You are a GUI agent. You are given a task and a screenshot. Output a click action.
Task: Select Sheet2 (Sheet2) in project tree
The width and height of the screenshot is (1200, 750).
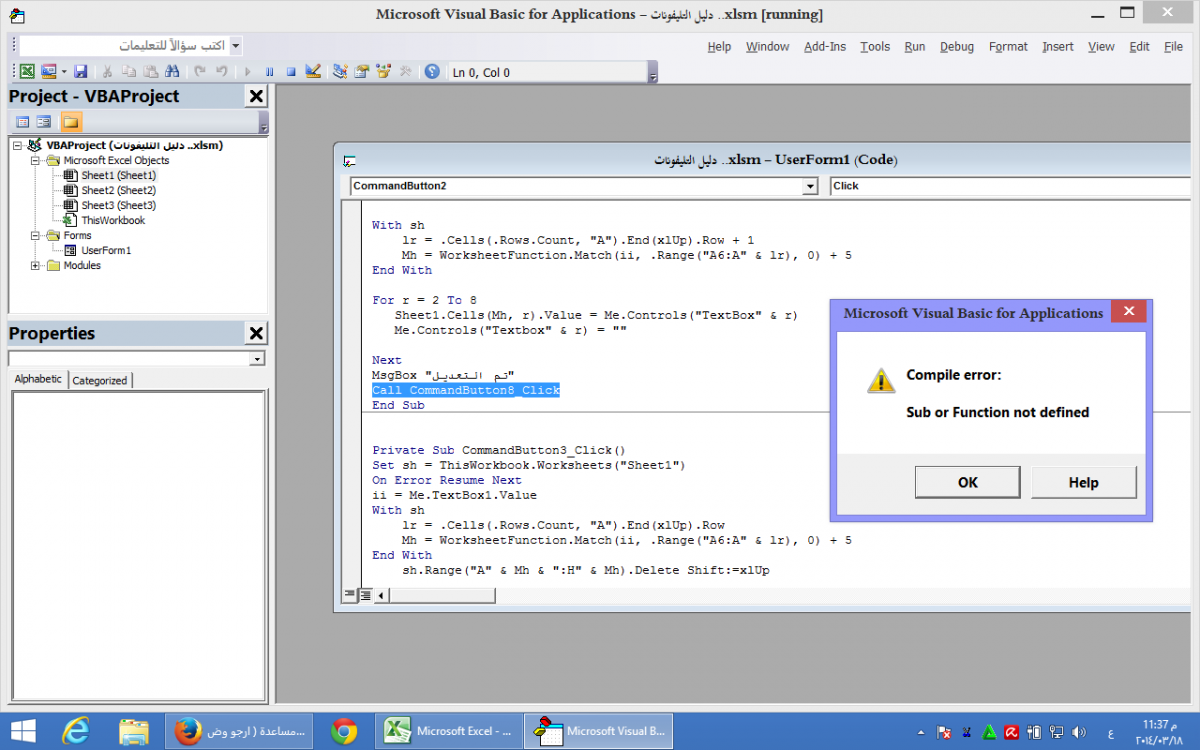[119, 190]
